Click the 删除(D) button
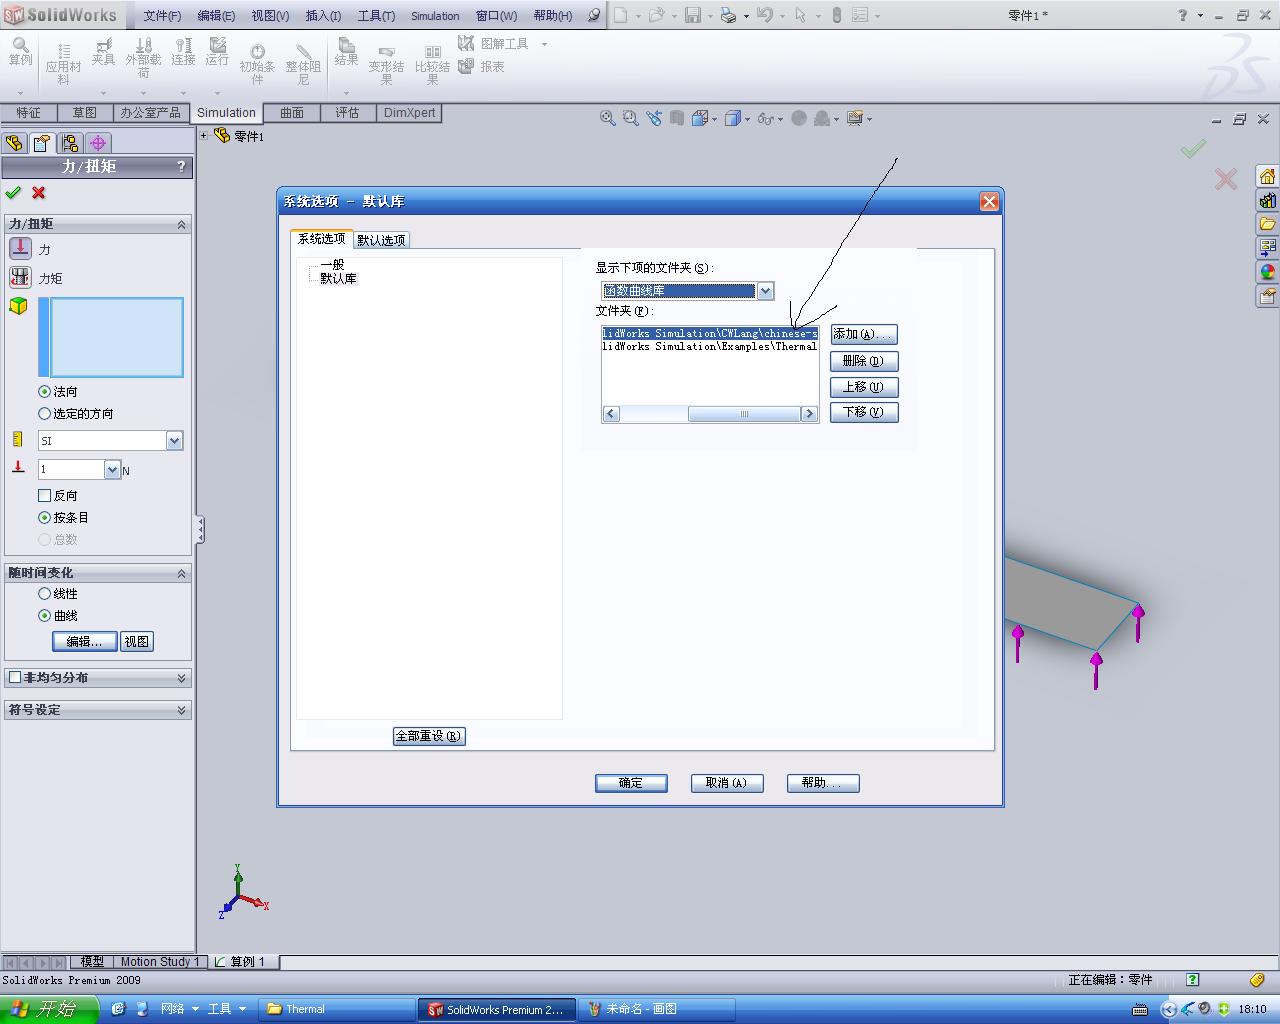This screenshot has width=1280, height=1024. [864, 361]
